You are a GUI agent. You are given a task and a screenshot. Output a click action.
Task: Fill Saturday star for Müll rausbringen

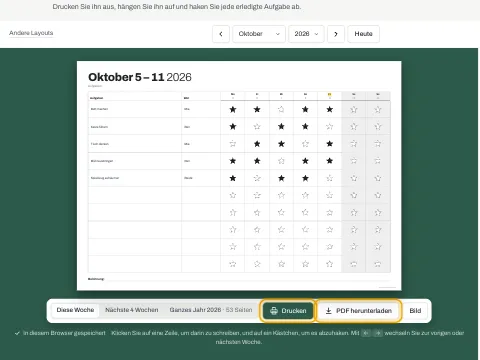point(354,161)
